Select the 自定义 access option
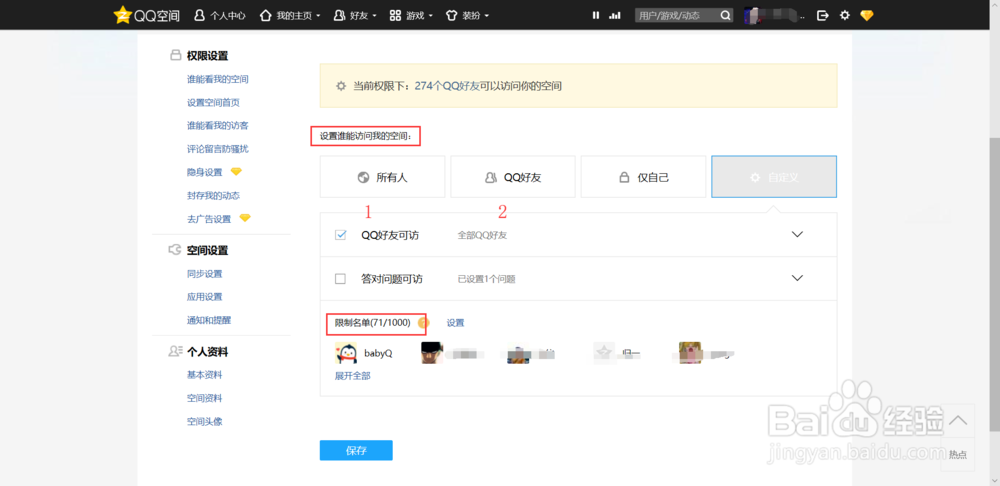Viewport: 1000px width, 486px height. pos(774,177)
